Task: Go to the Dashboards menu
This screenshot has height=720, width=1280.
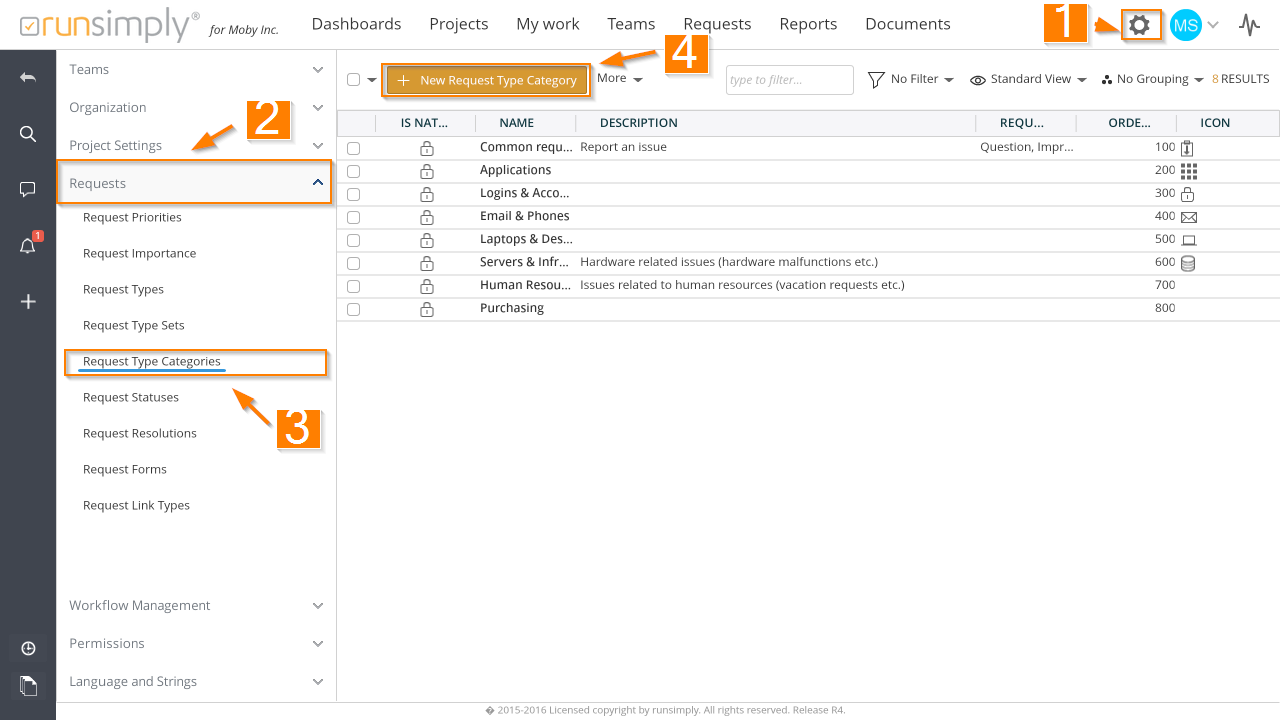Action: [x=356, y=24]
